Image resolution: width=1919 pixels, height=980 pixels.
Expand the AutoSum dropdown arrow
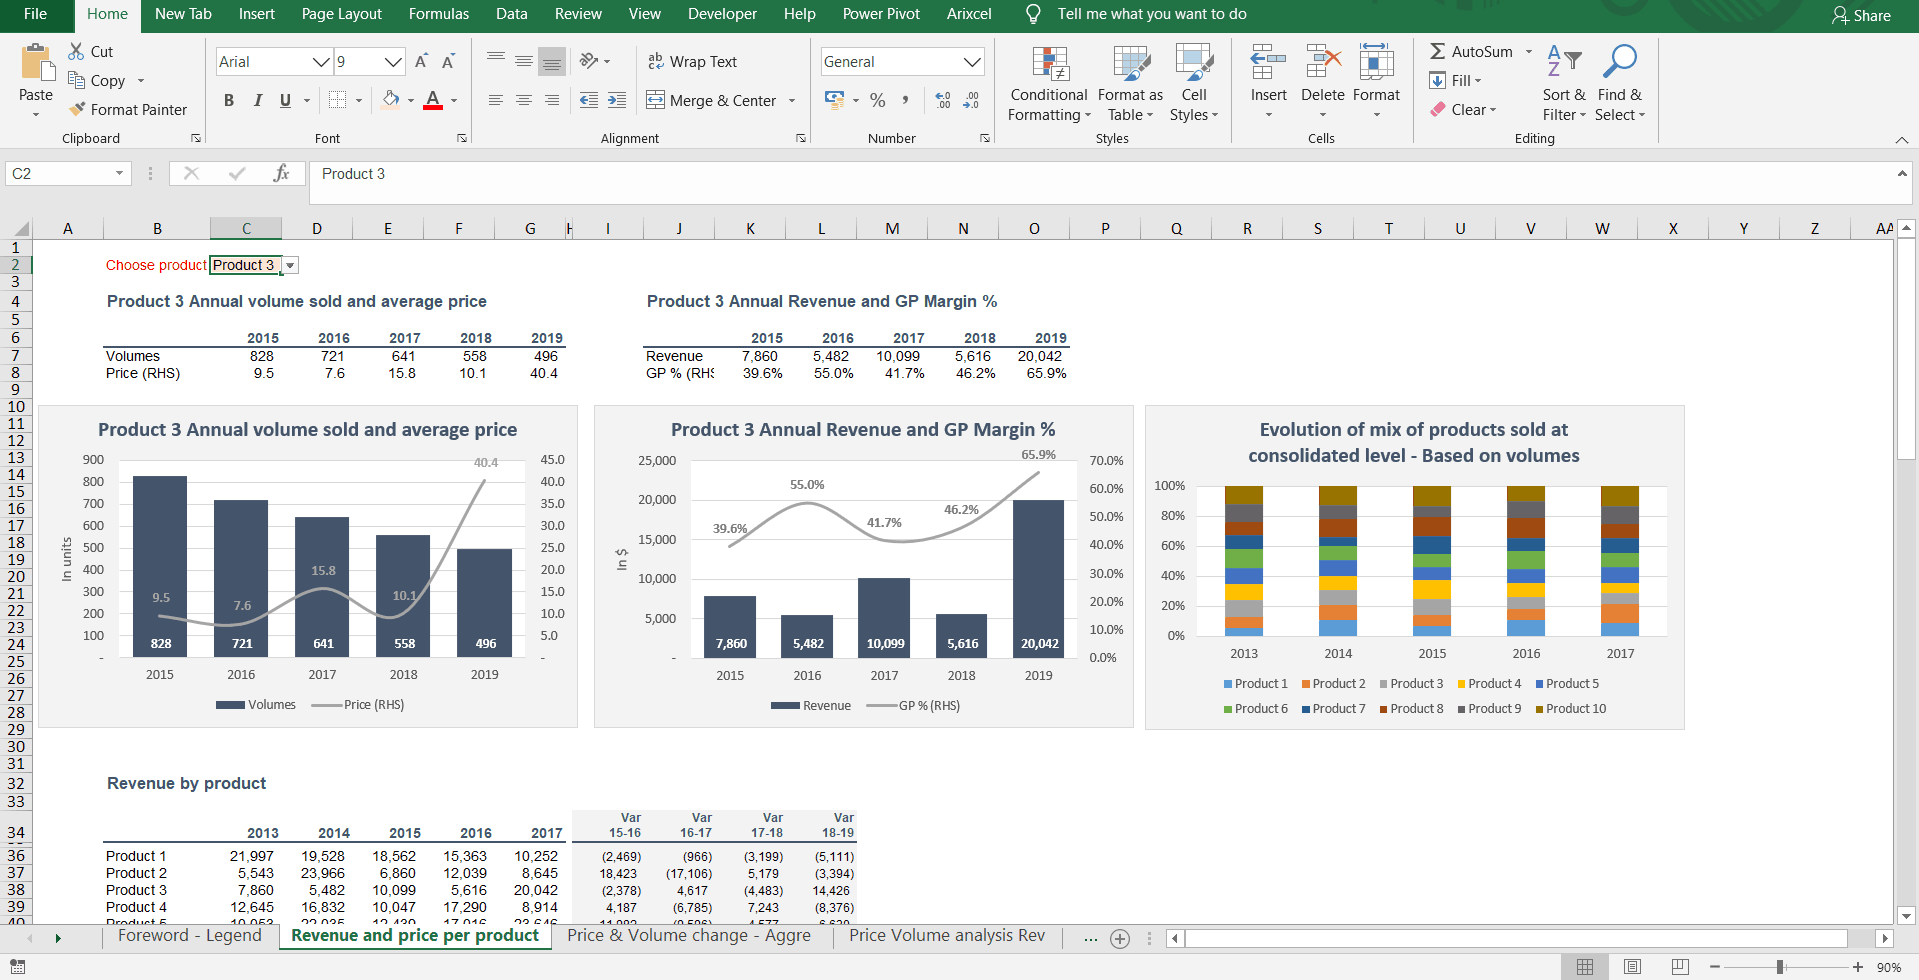coord(1529,51)
